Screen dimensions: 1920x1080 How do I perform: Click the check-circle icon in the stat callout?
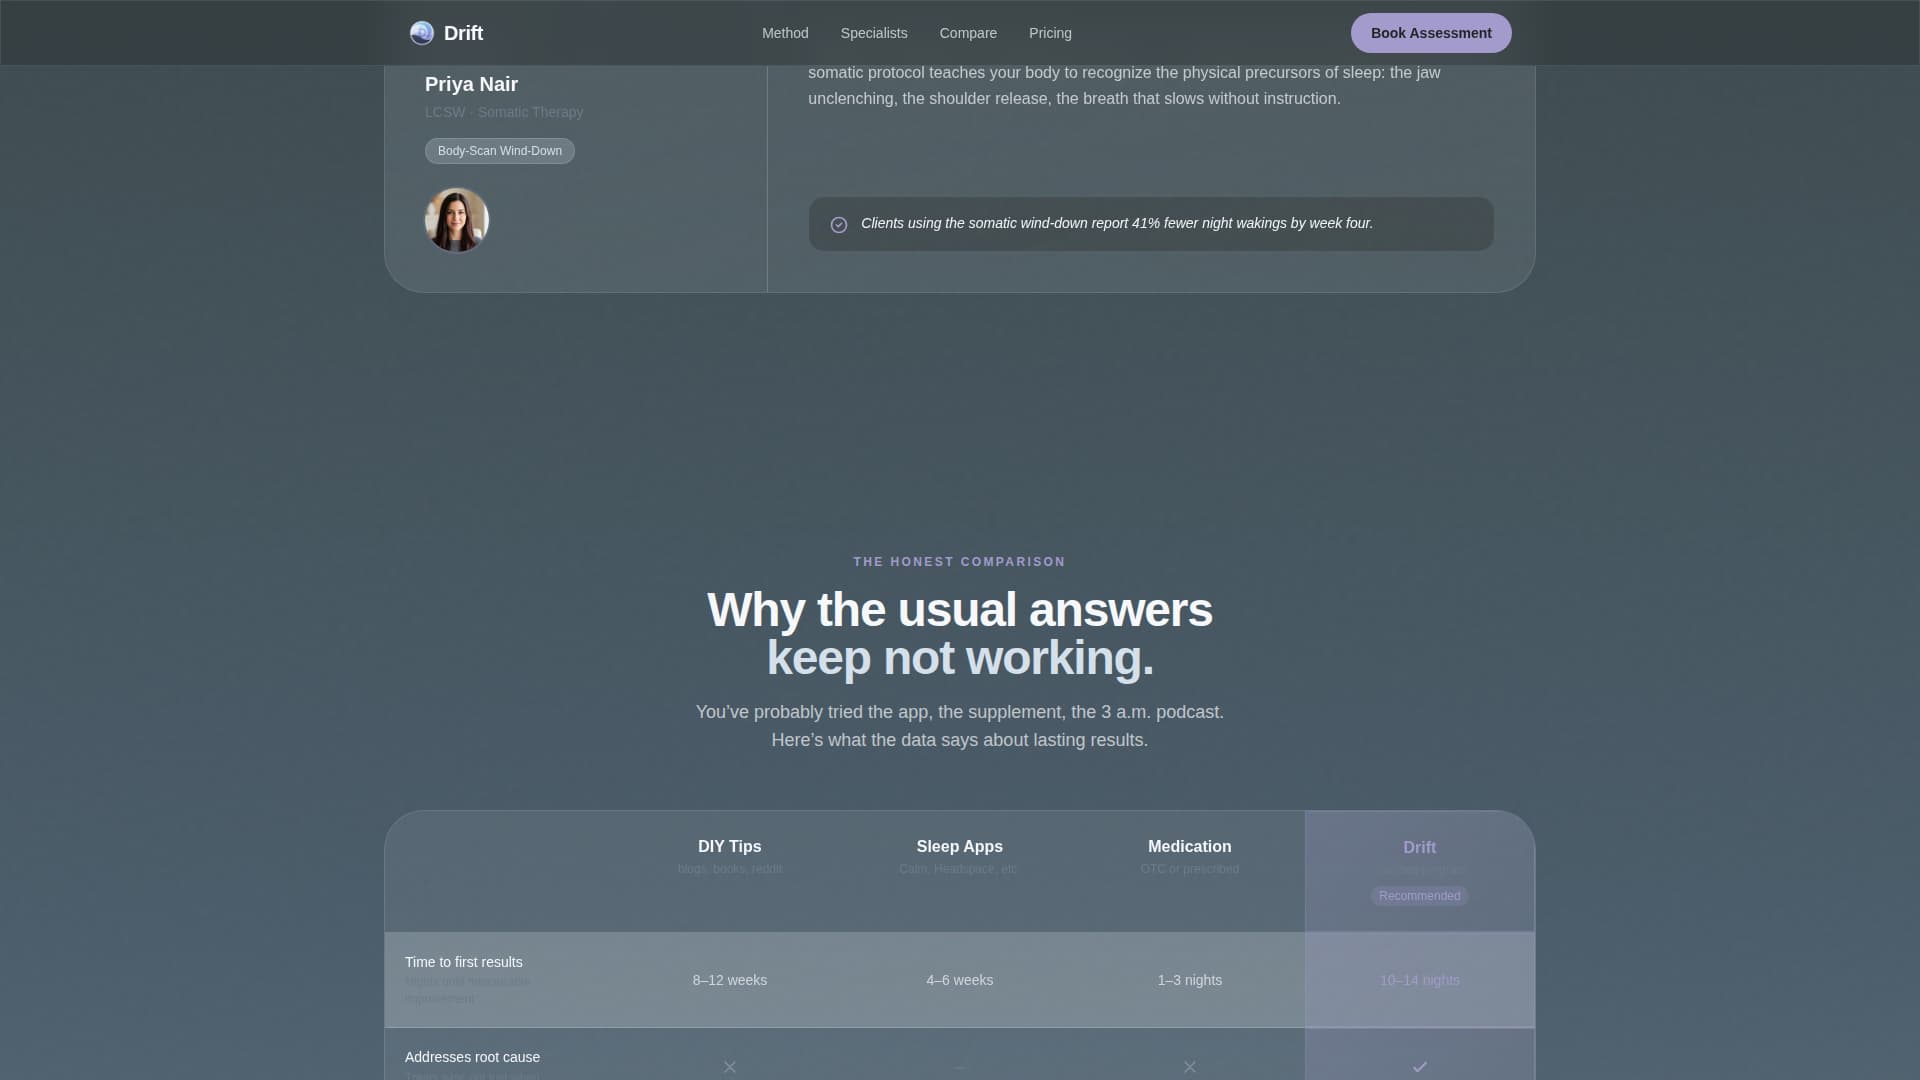[839, 225]
